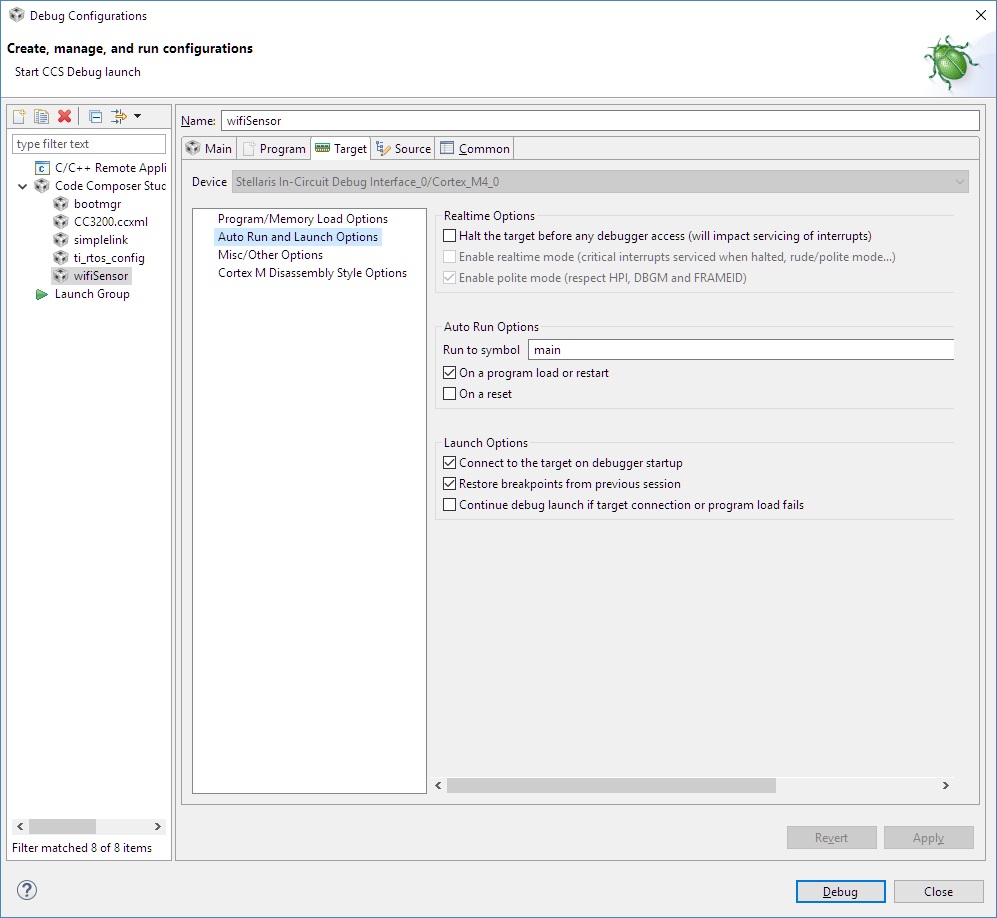Click the Run to symbol input field
The image size is (997, 918).
(x=741, y=350)
